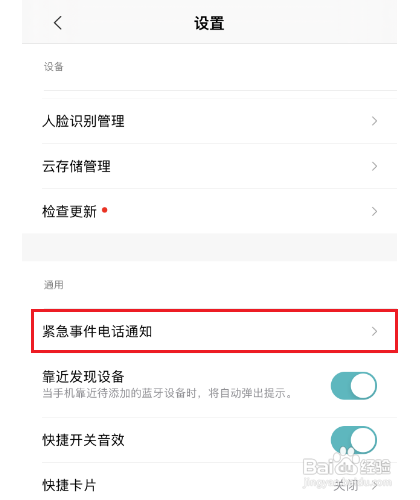
Task: Open 云存储管理 chevron arrow
Action: pos(374,166)
